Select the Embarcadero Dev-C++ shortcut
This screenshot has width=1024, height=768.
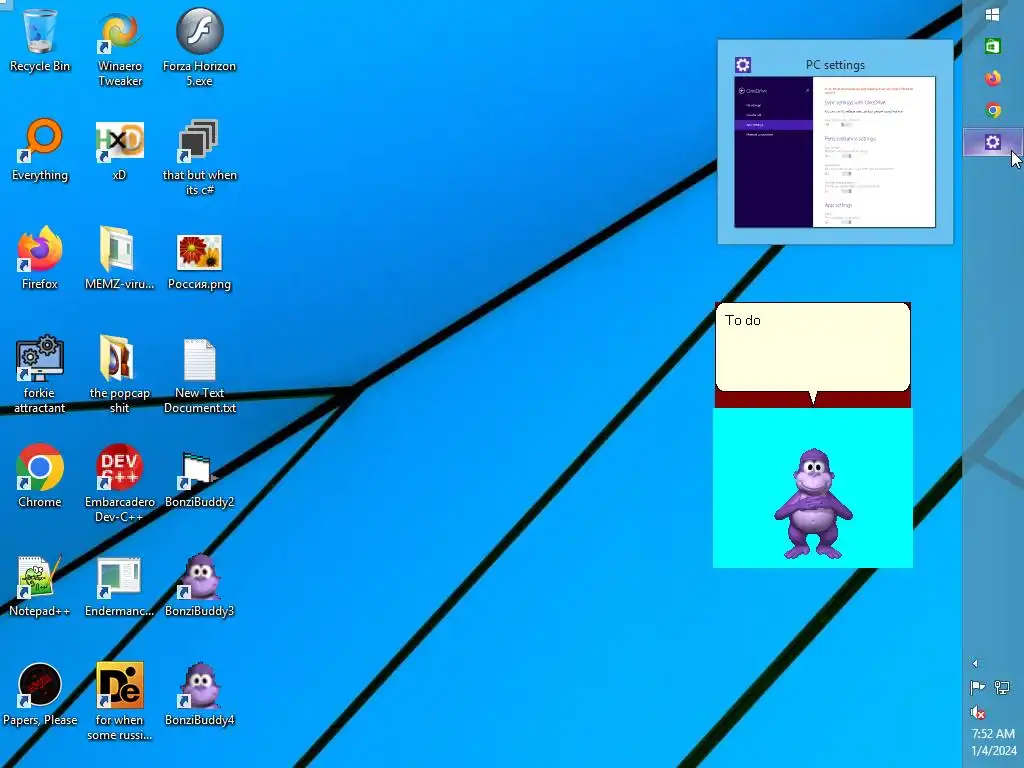(x=120, y=485)
